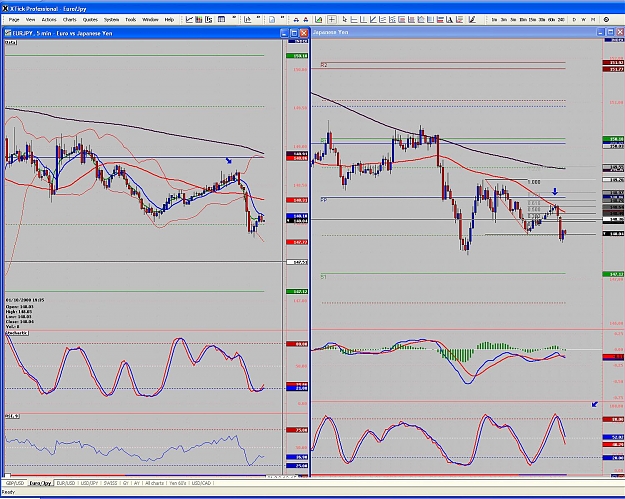The height and width of the screenshot is (499, 625).
Task: Switch chart to Monthly (M) timeframe
Action: 593,20
